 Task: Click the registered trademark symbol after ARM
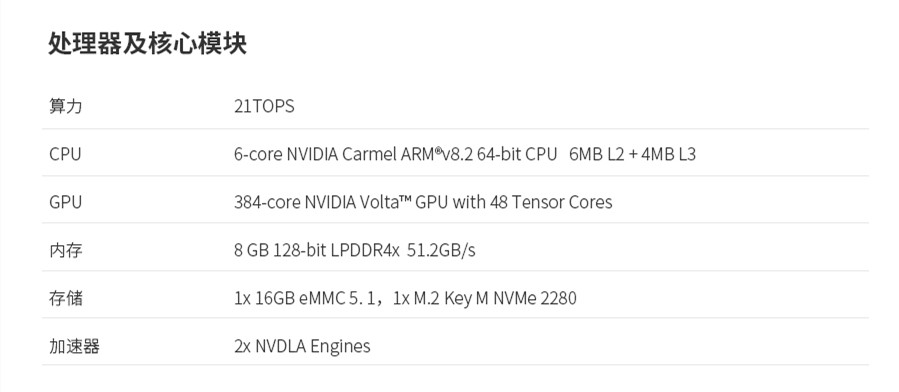pyautogui.click(x=438, y=150)
